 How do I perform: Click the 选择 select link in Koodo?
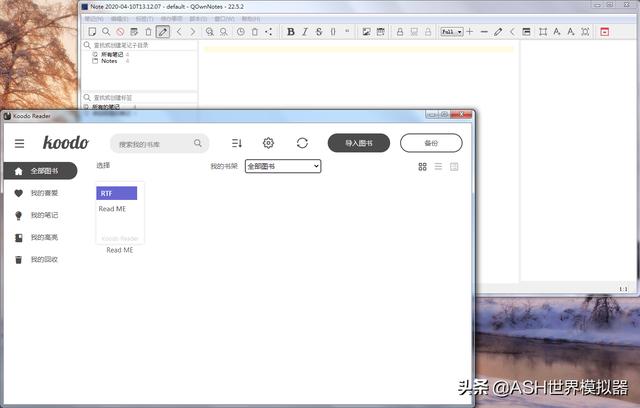pyautogui.click(x=103, y=165)
